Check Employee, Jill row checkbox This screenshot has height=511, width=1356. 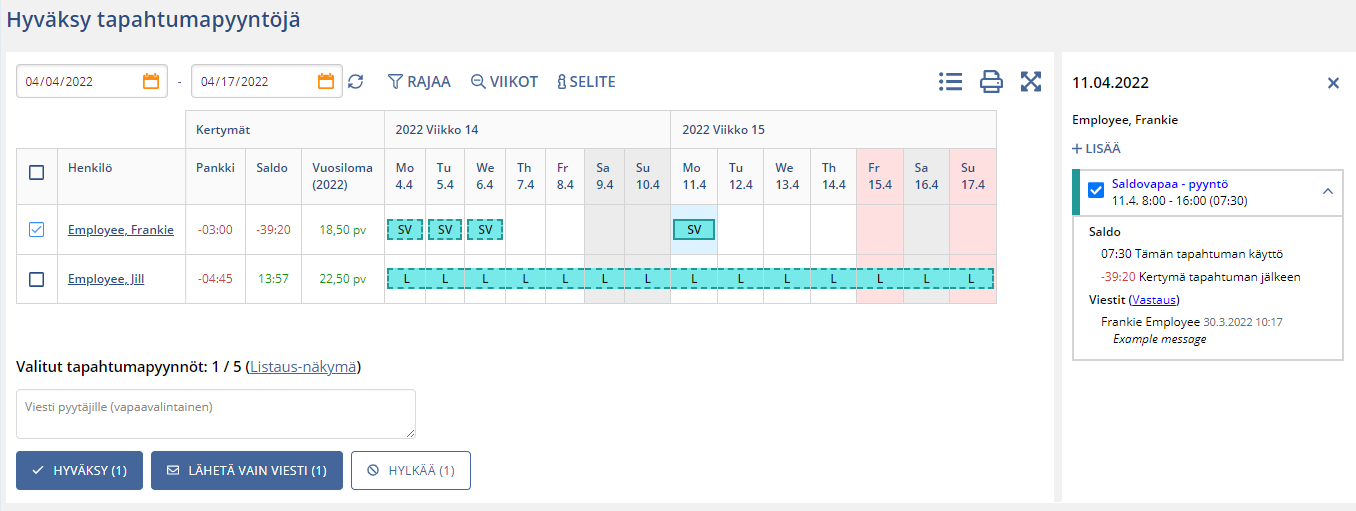(37, 279)
